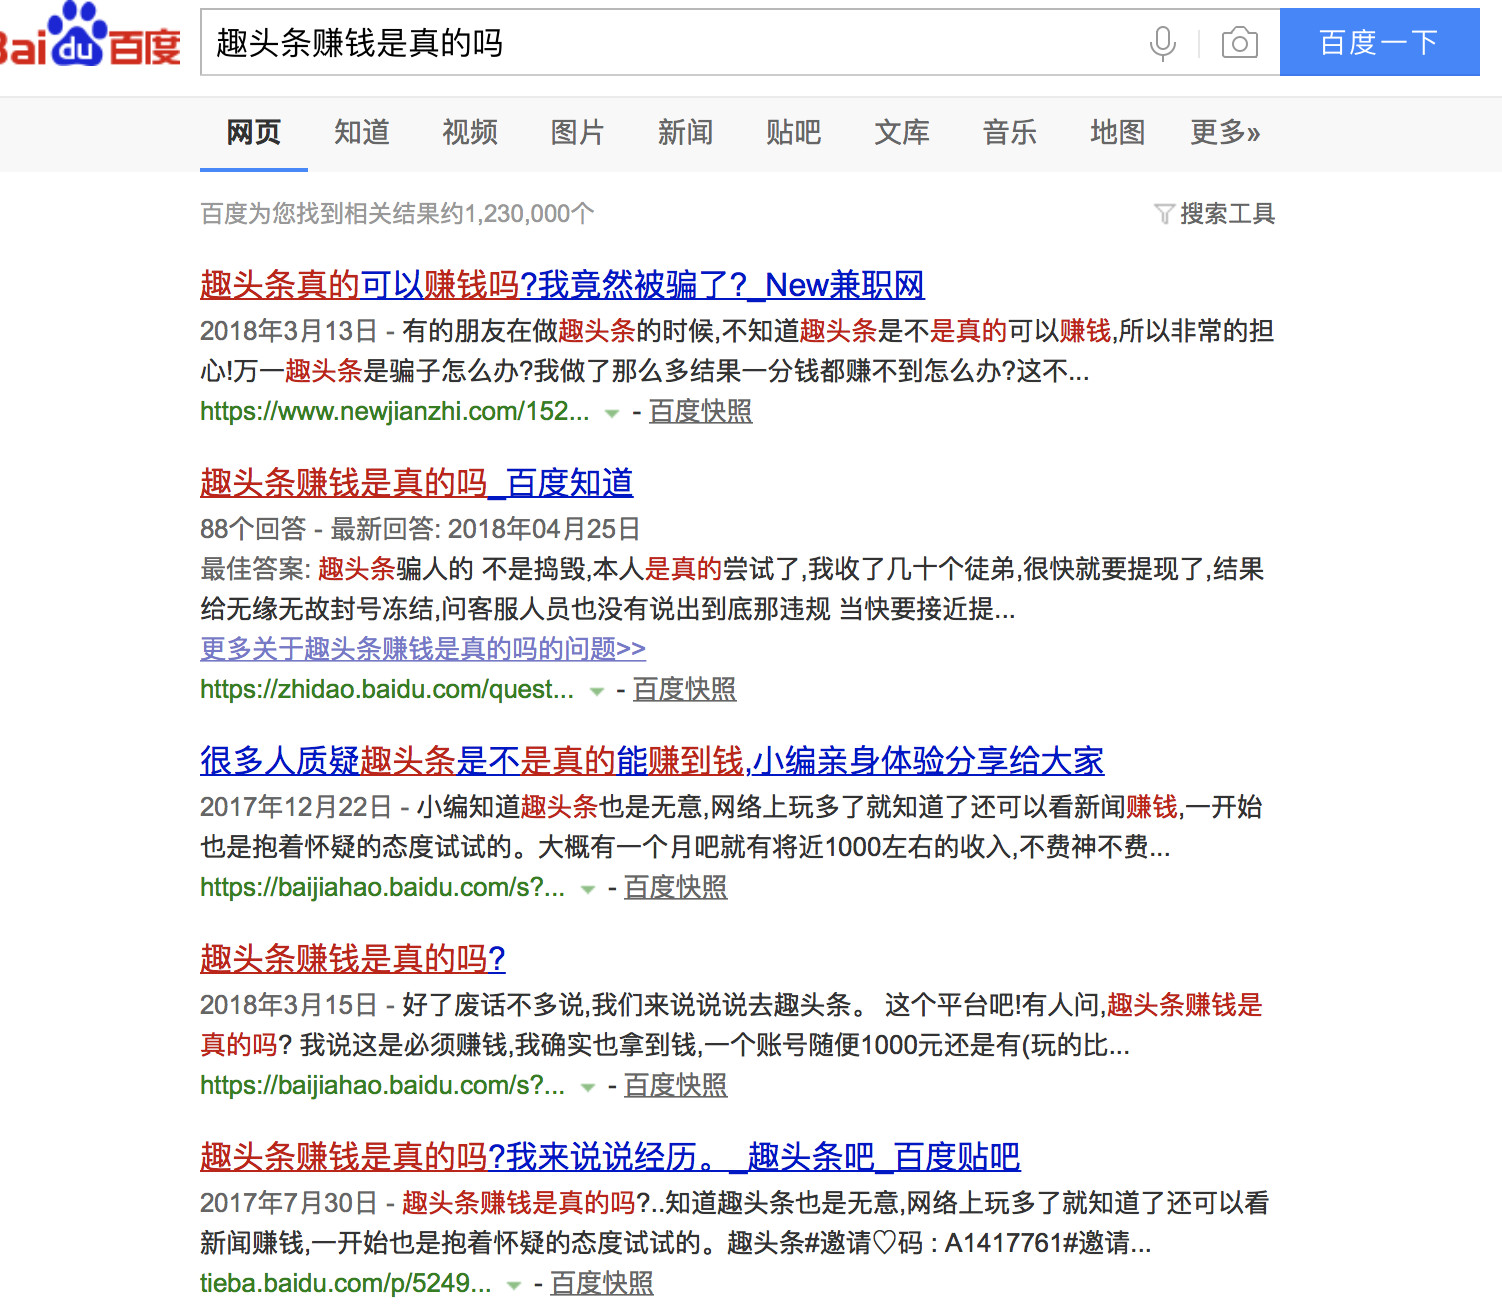Screen dimensions: 1502x1306
Task: Open 百度快照 under the 很多人质疑 result
Action: coord(675,887)
